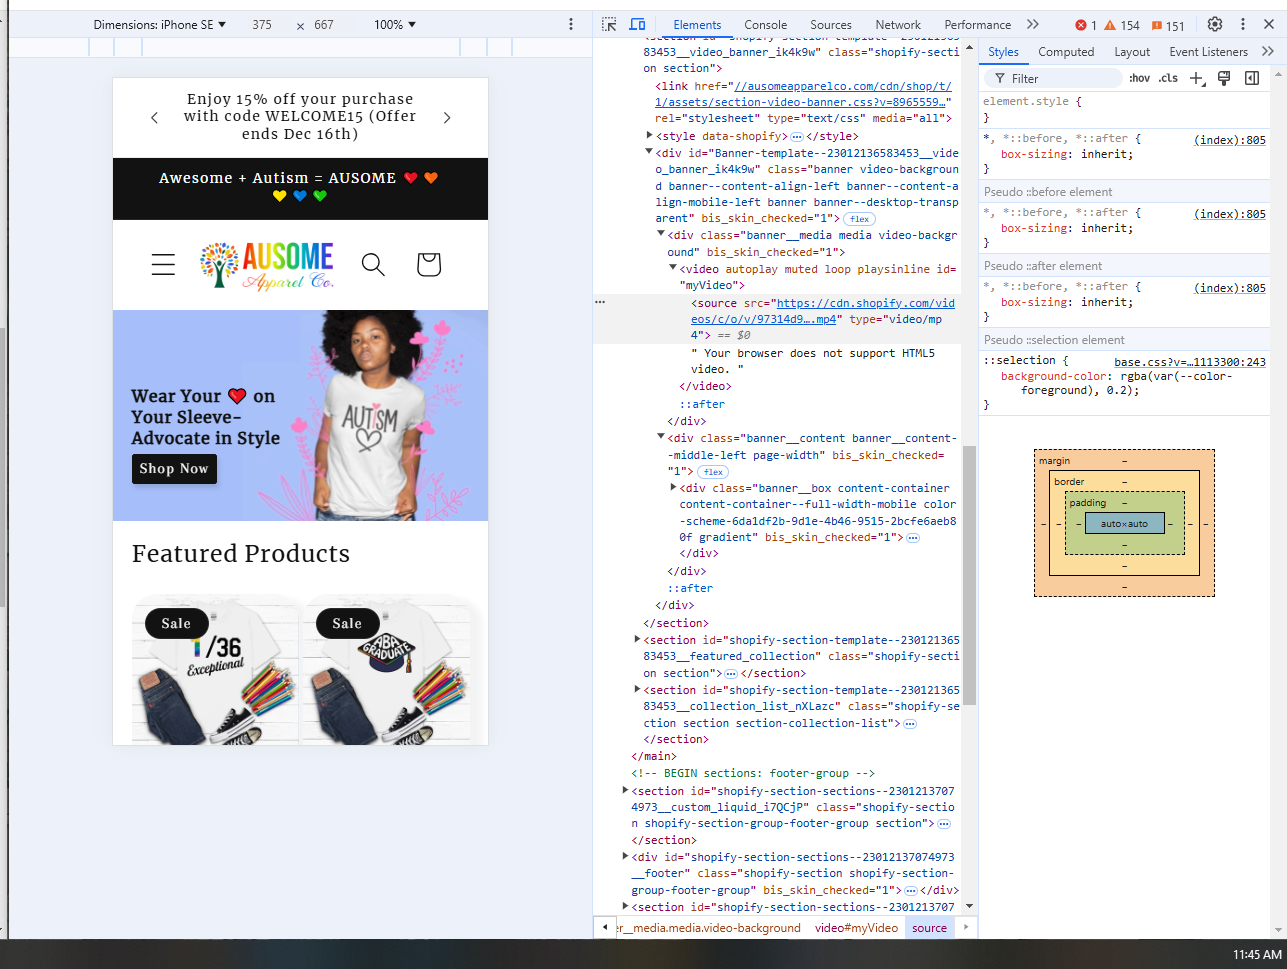Collapse the video myVideo node
This screenshot has height=969, width=1287.
coord(673,268)
